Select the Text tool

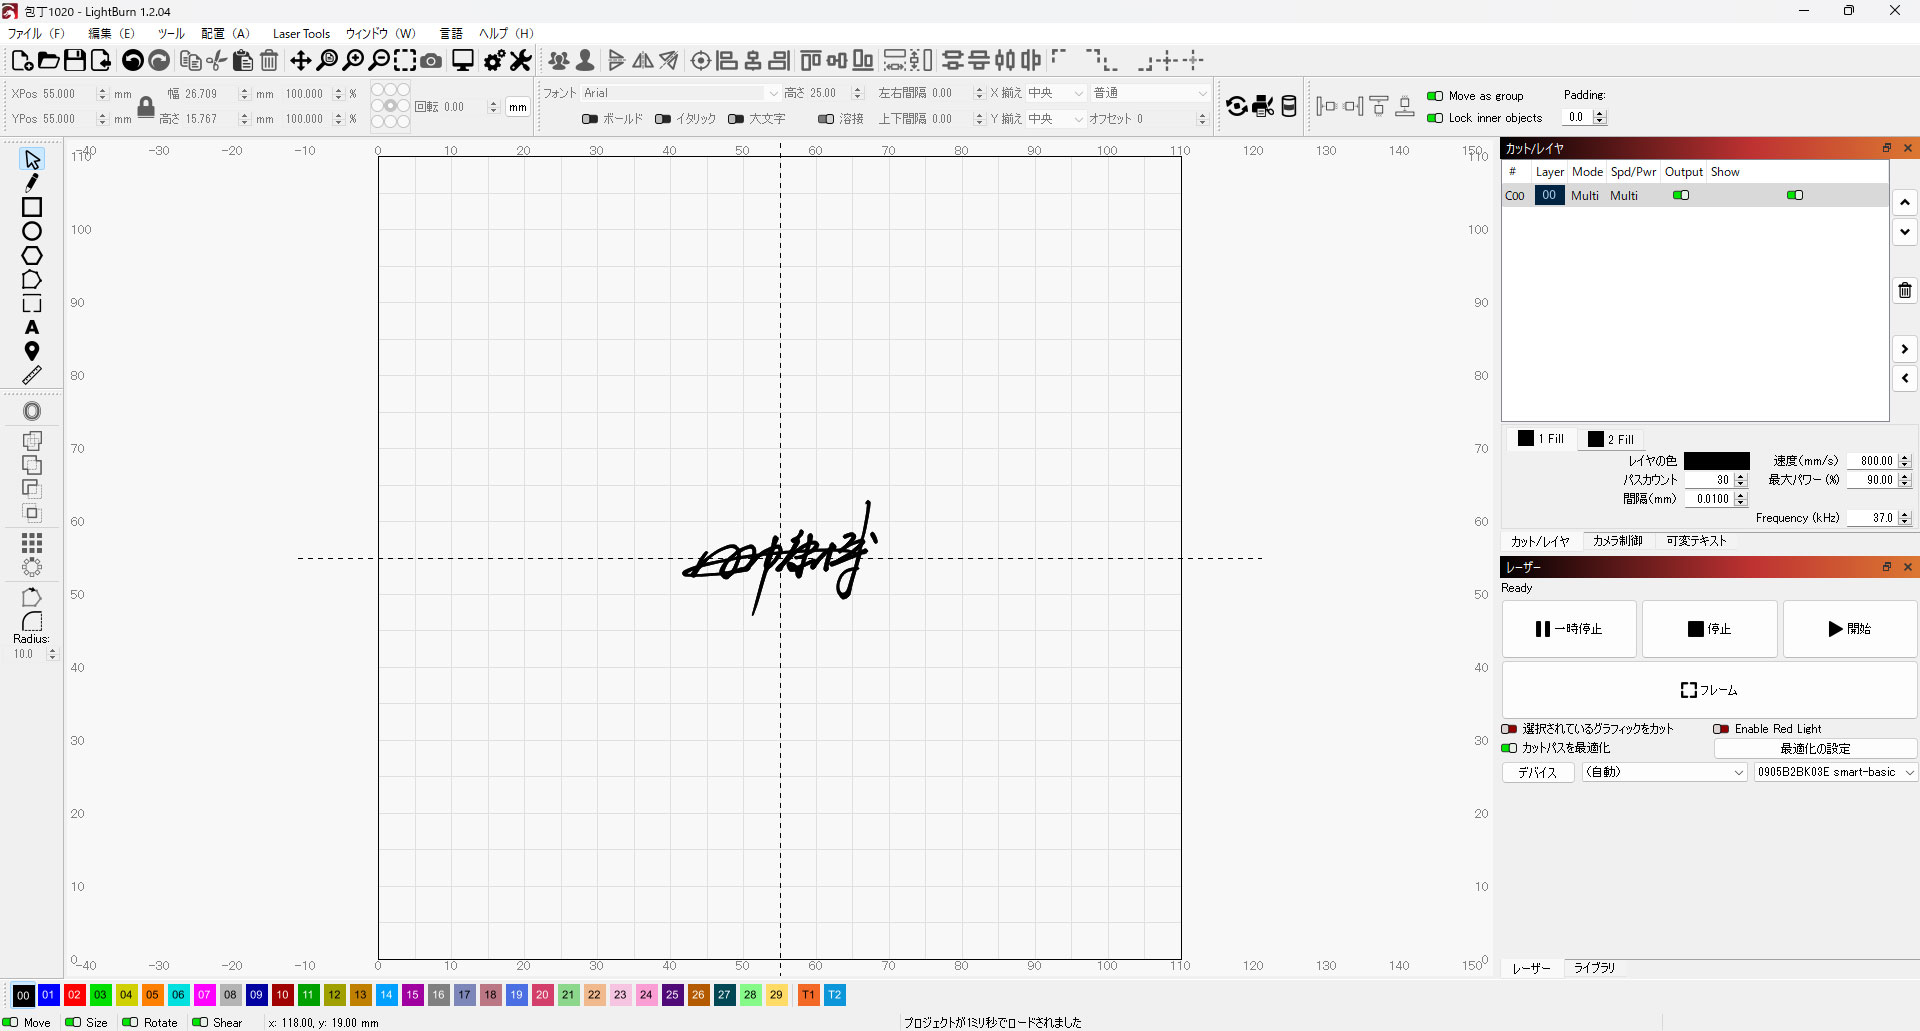[x=32, y=327]
